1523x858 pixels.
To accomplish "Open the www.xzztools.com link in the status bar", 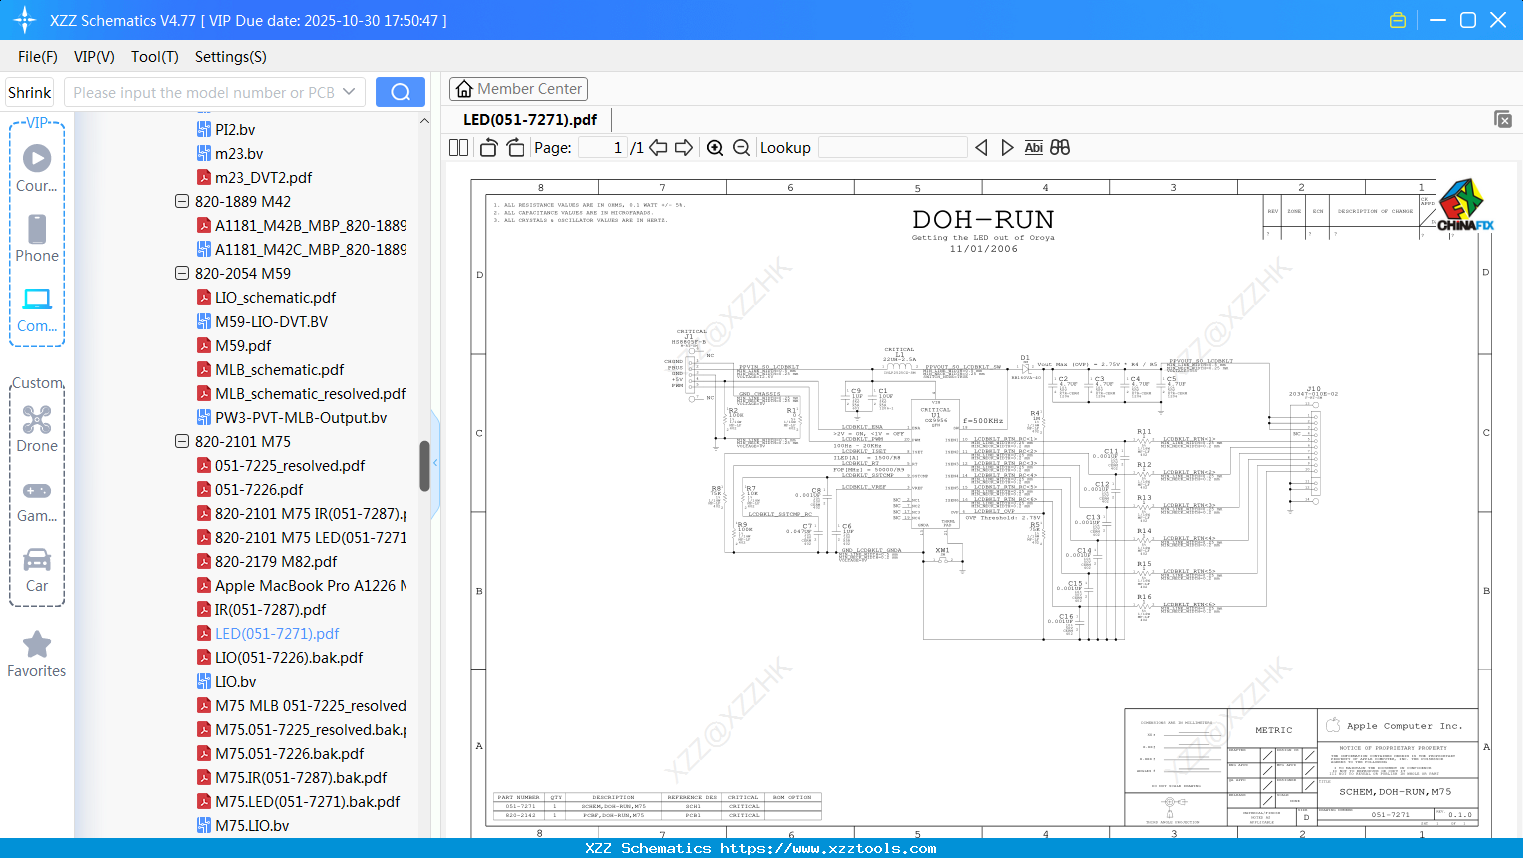I will point(828,848).
